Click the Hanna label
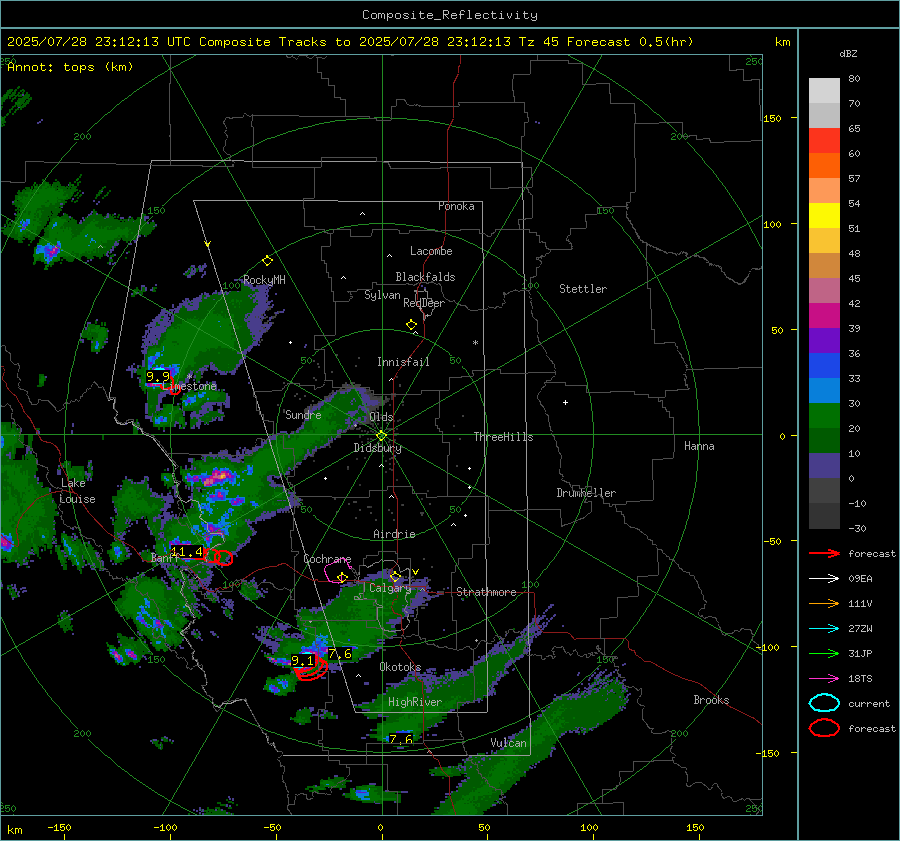This screenshot has width=900, height=841. coord(699,446)
